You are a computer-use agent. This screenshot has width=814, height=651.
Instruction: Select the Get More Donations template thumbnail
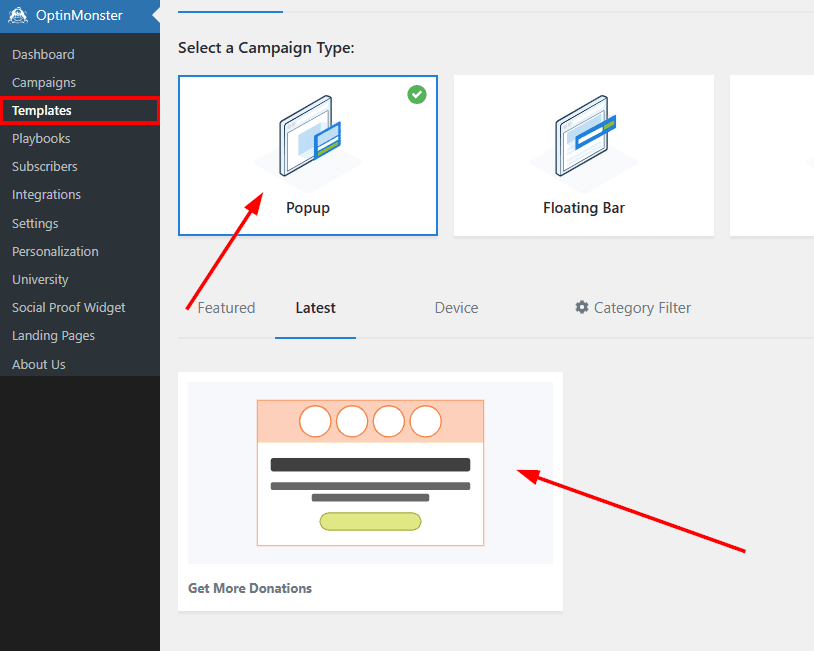tap(370, 473)
